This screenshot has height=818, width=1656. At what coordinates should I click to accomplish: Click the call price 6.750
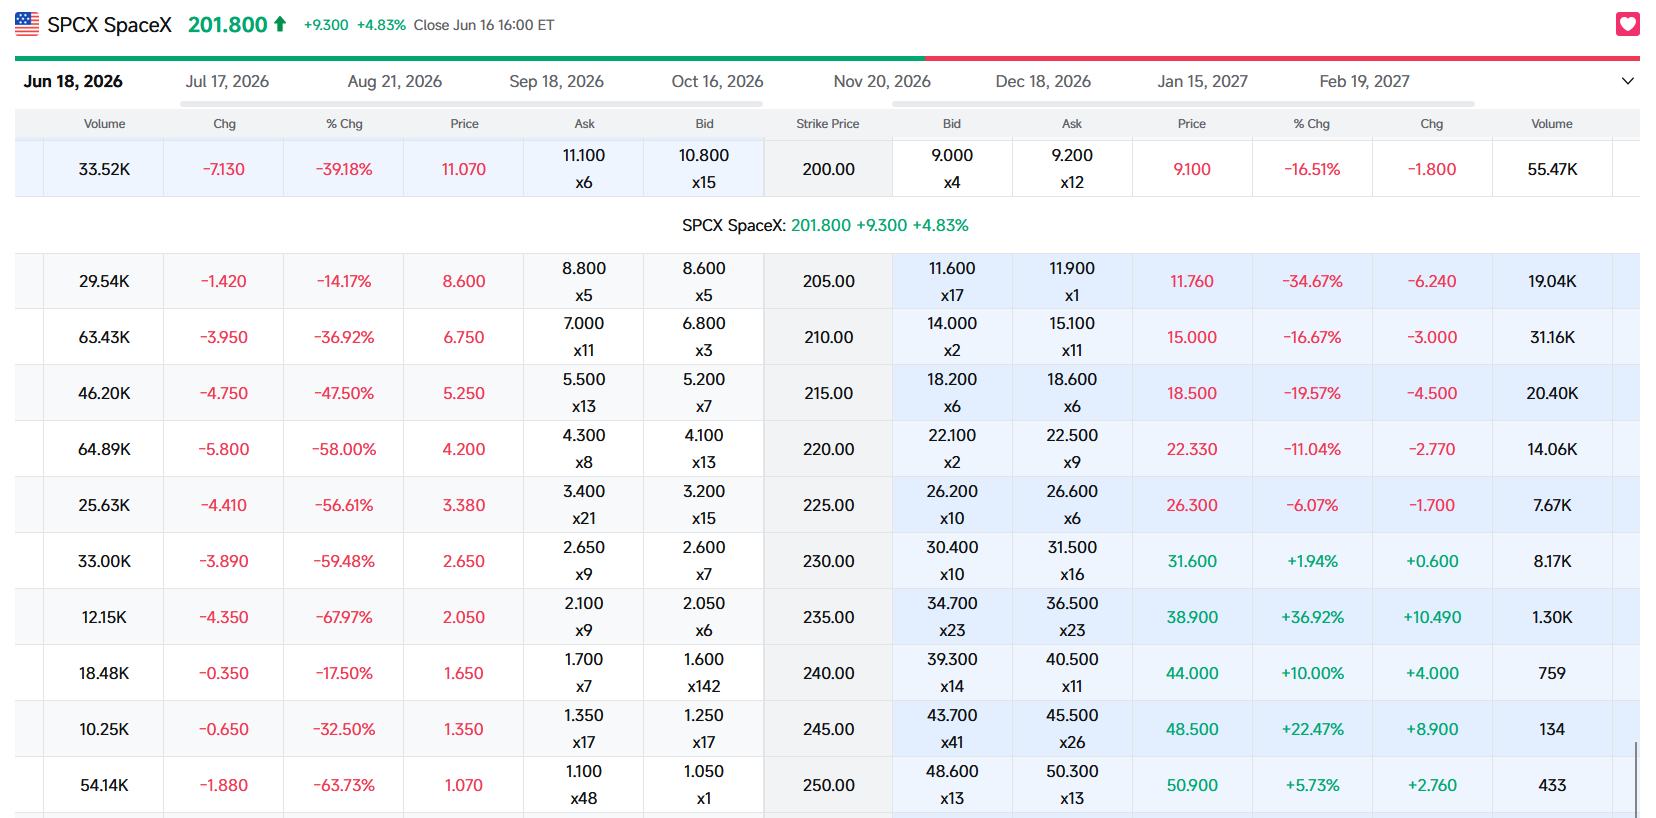pyautogui.click(x=464, y=337)
